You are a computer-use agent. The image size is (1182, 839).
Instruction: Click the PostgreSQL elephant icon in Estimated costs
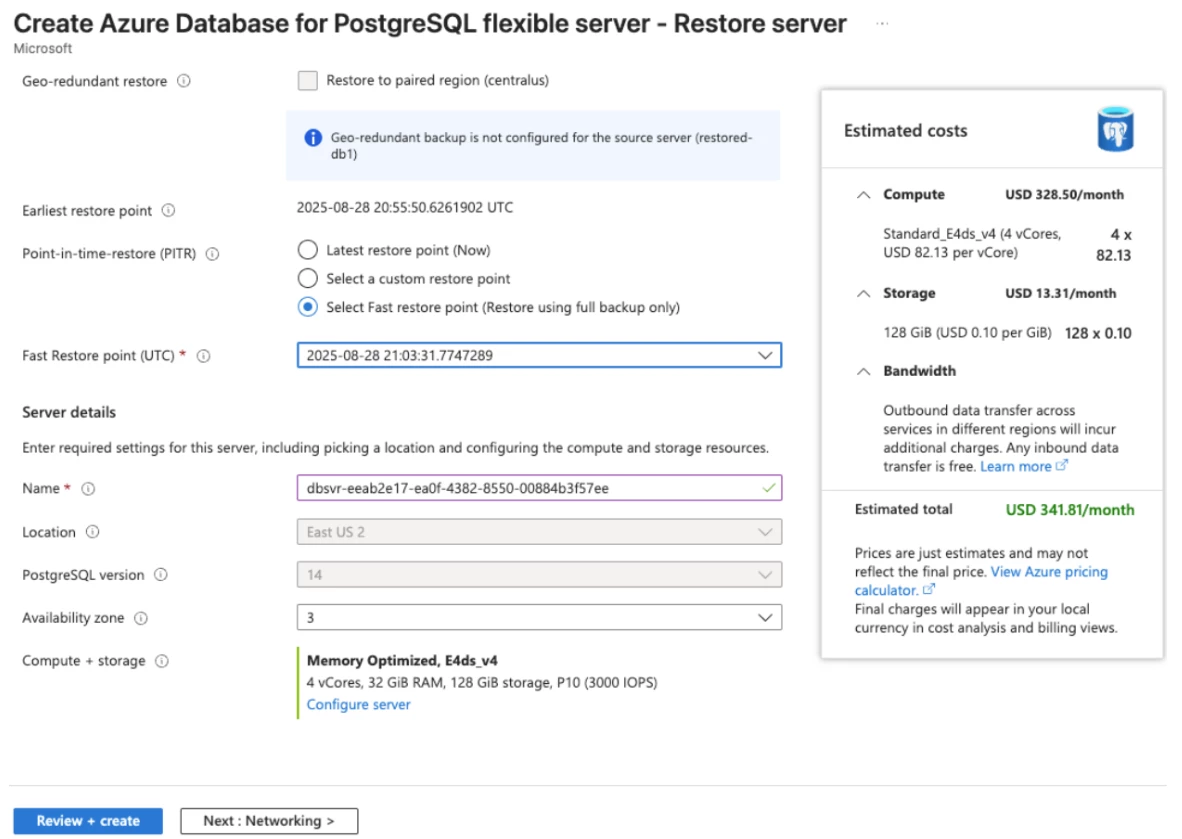pyautogui.click(x=1115, y=130)
